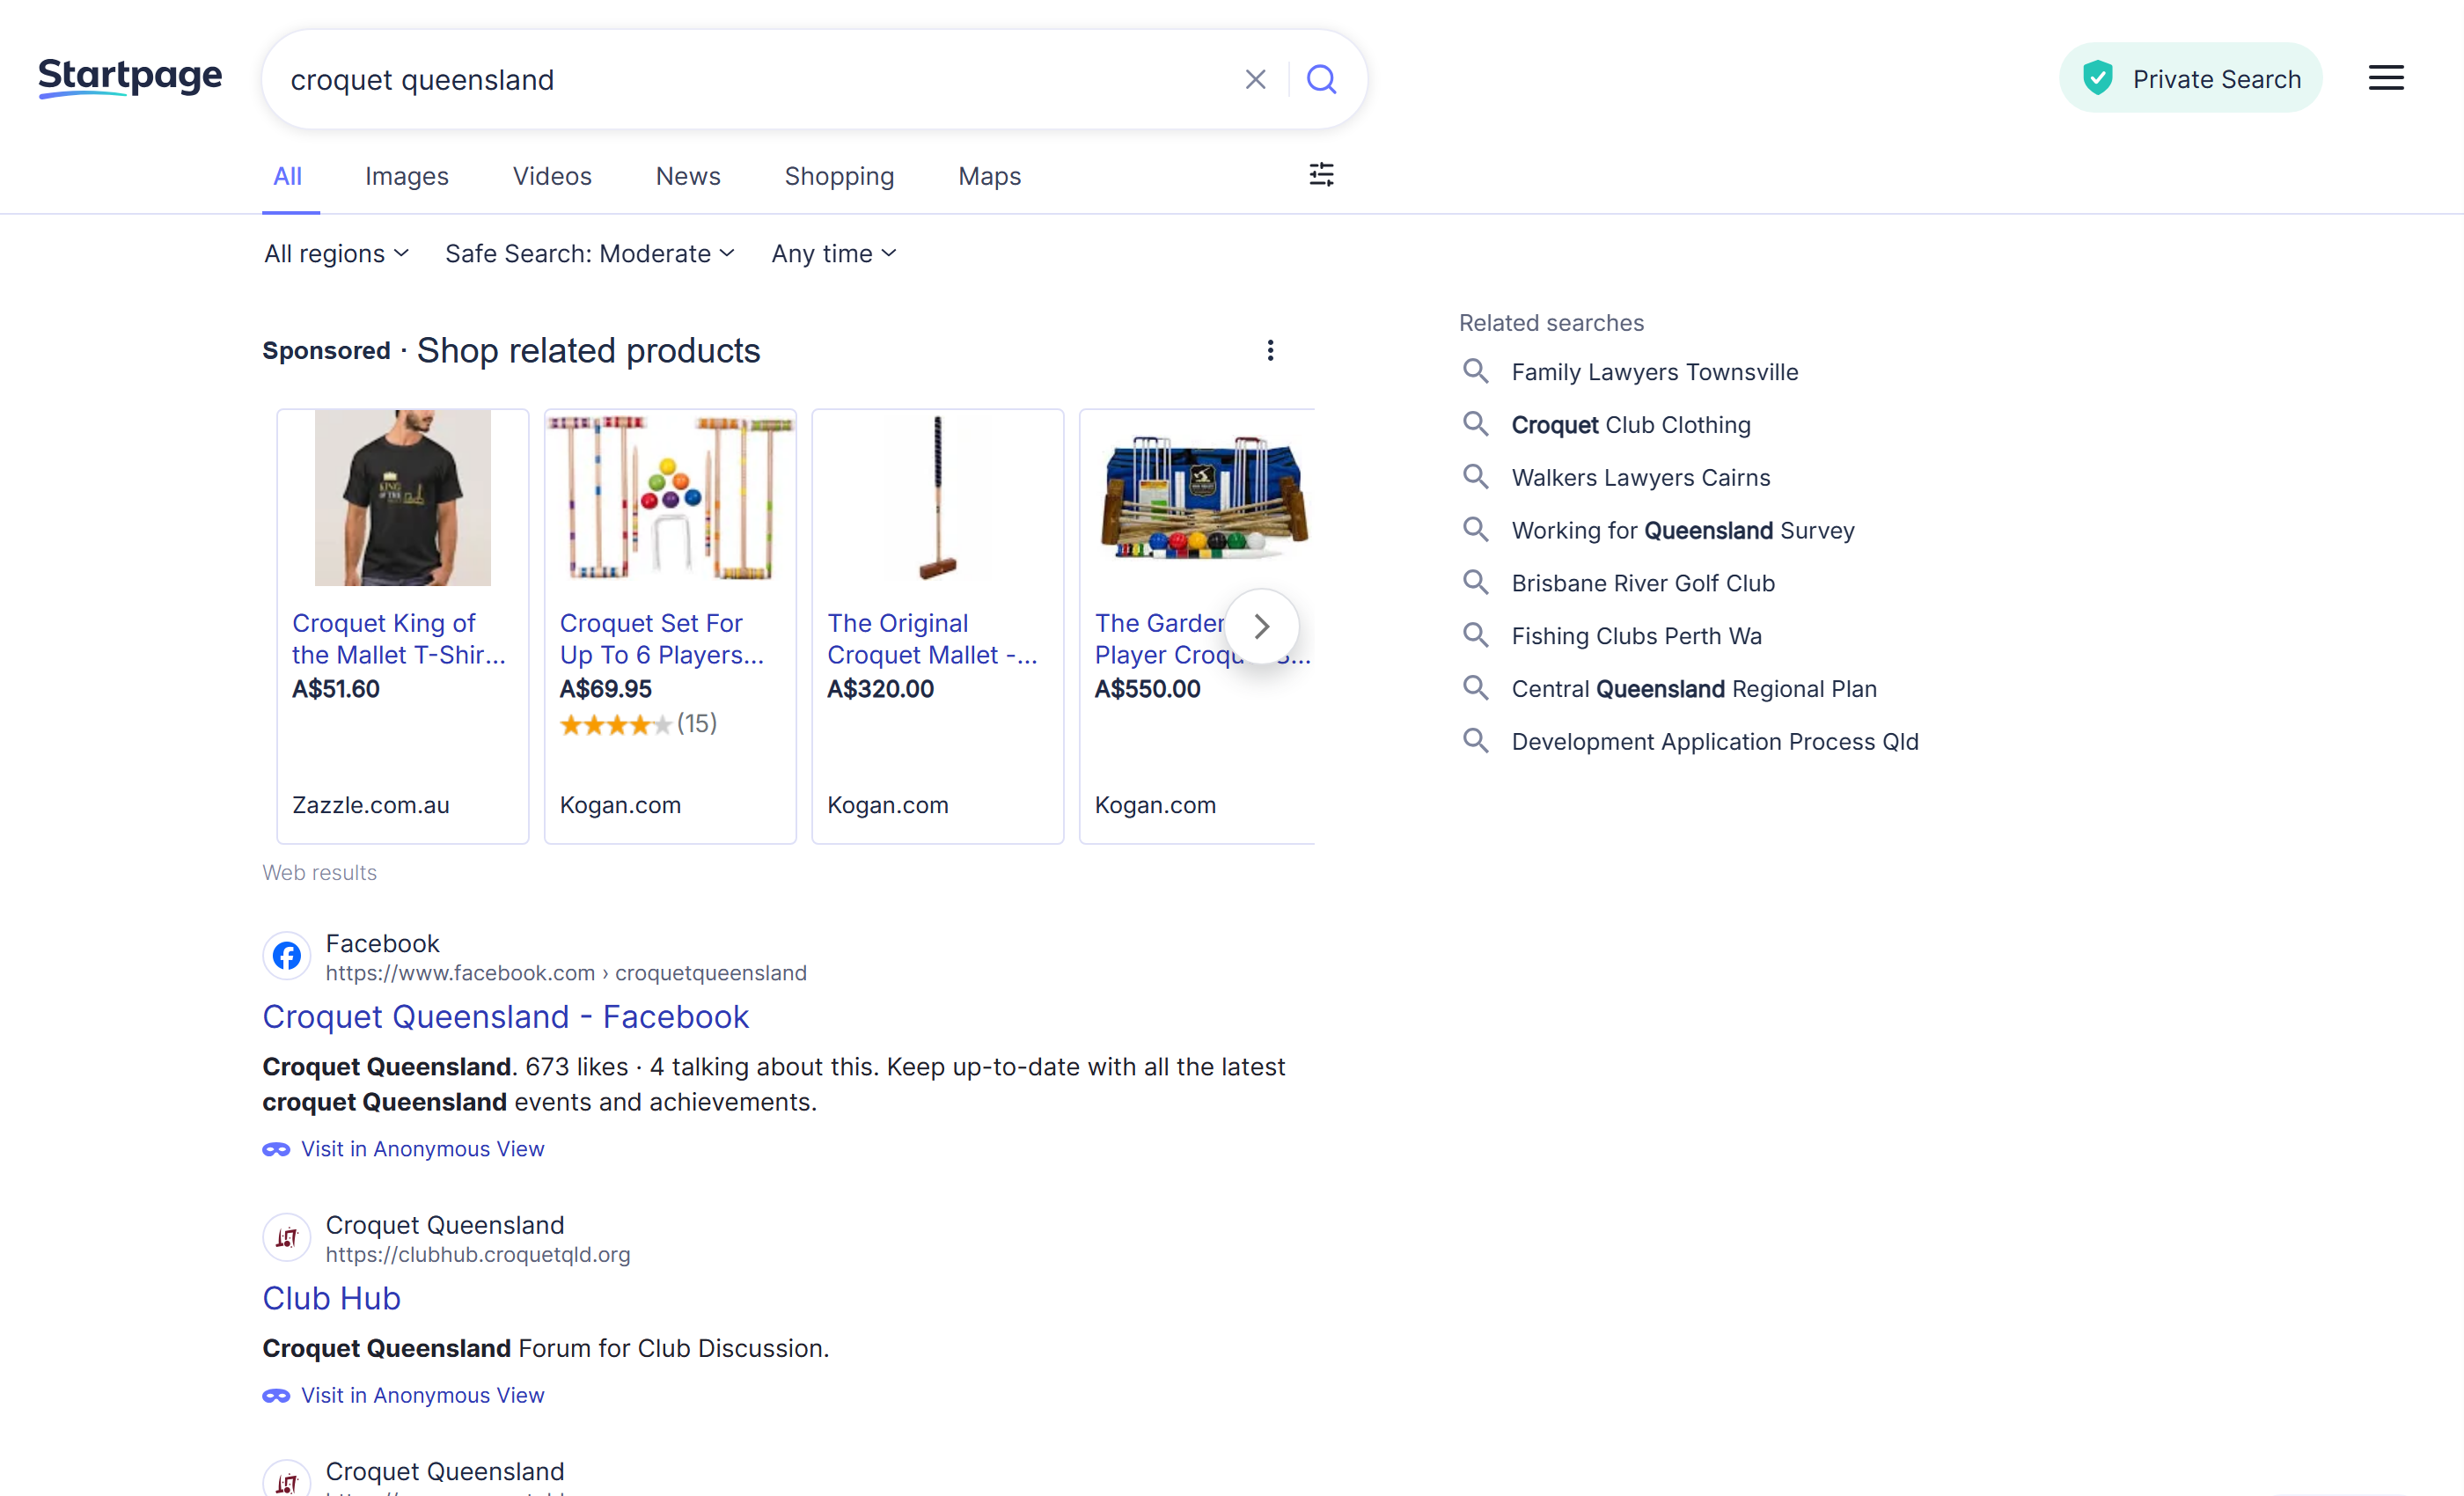
Task: Click search icon beside Central Queensland Regional Plan
Action: 1475,688
